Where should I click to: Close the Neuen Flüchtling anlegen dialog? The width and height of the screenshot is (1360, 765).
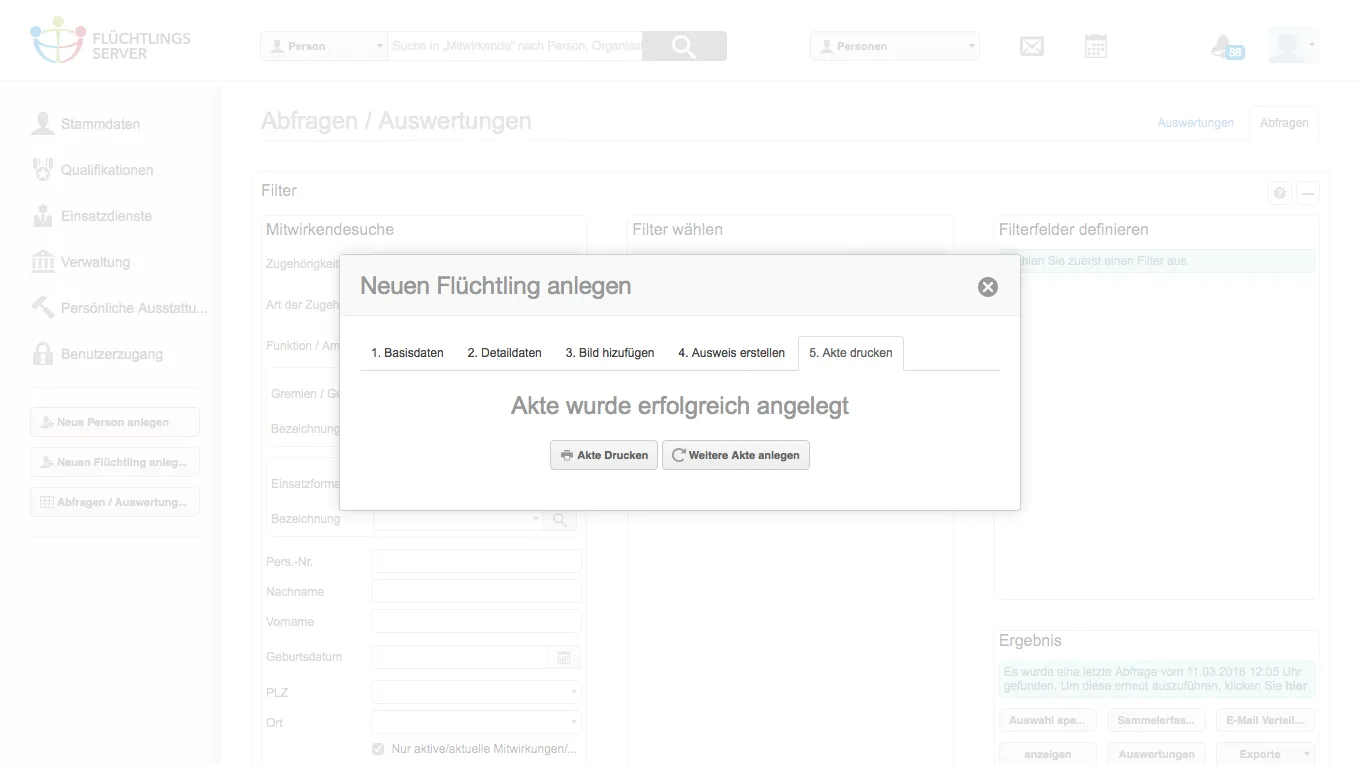tap(988, 287)
